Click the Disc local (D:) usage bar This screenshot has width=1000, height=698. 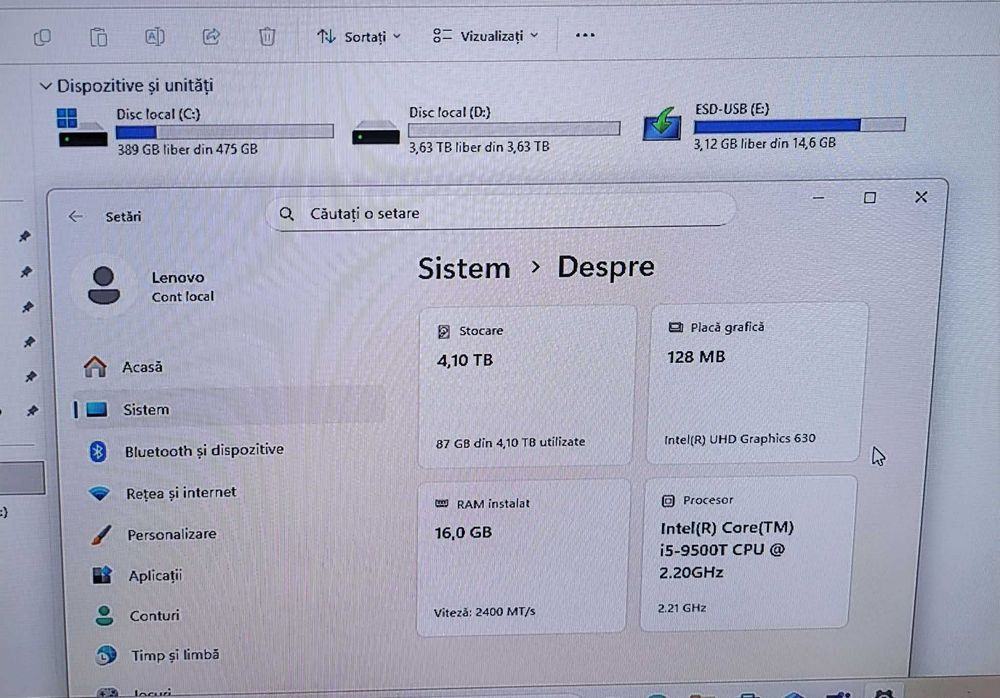coord(514,130)
